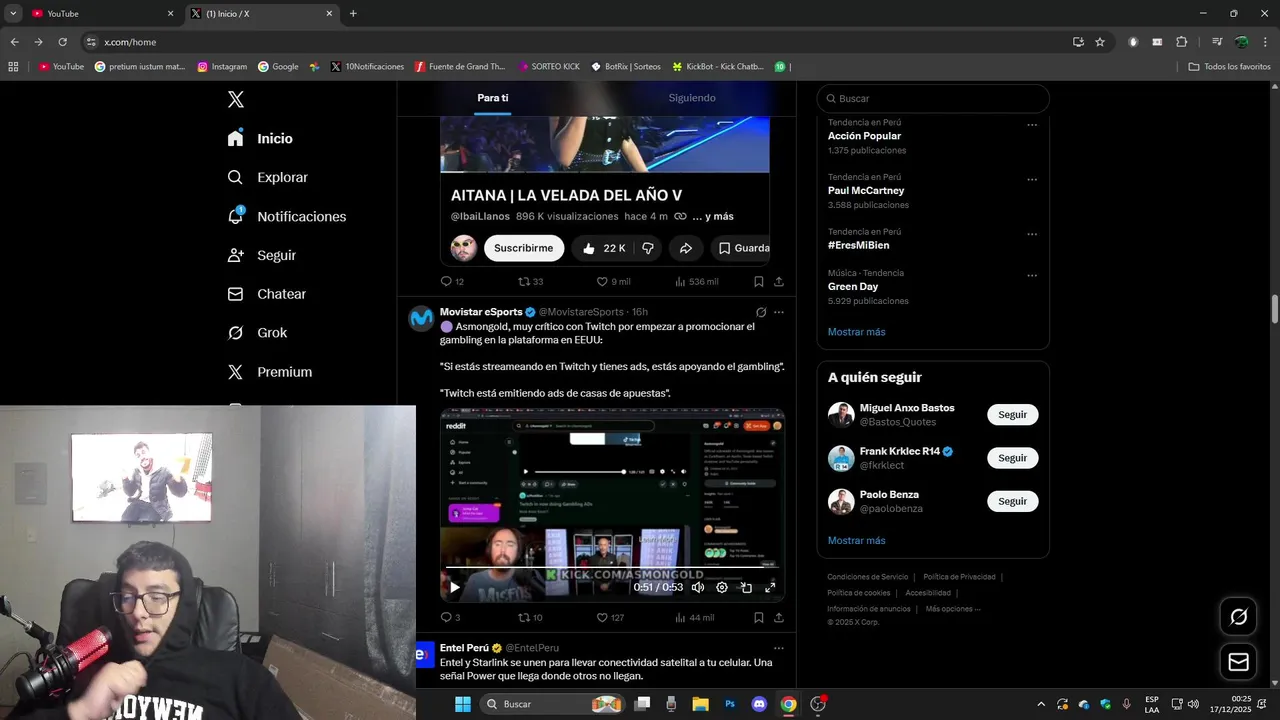Open Todos los favoritos folder
This screenshot has width=1280, height=720.
[1230, 67]
